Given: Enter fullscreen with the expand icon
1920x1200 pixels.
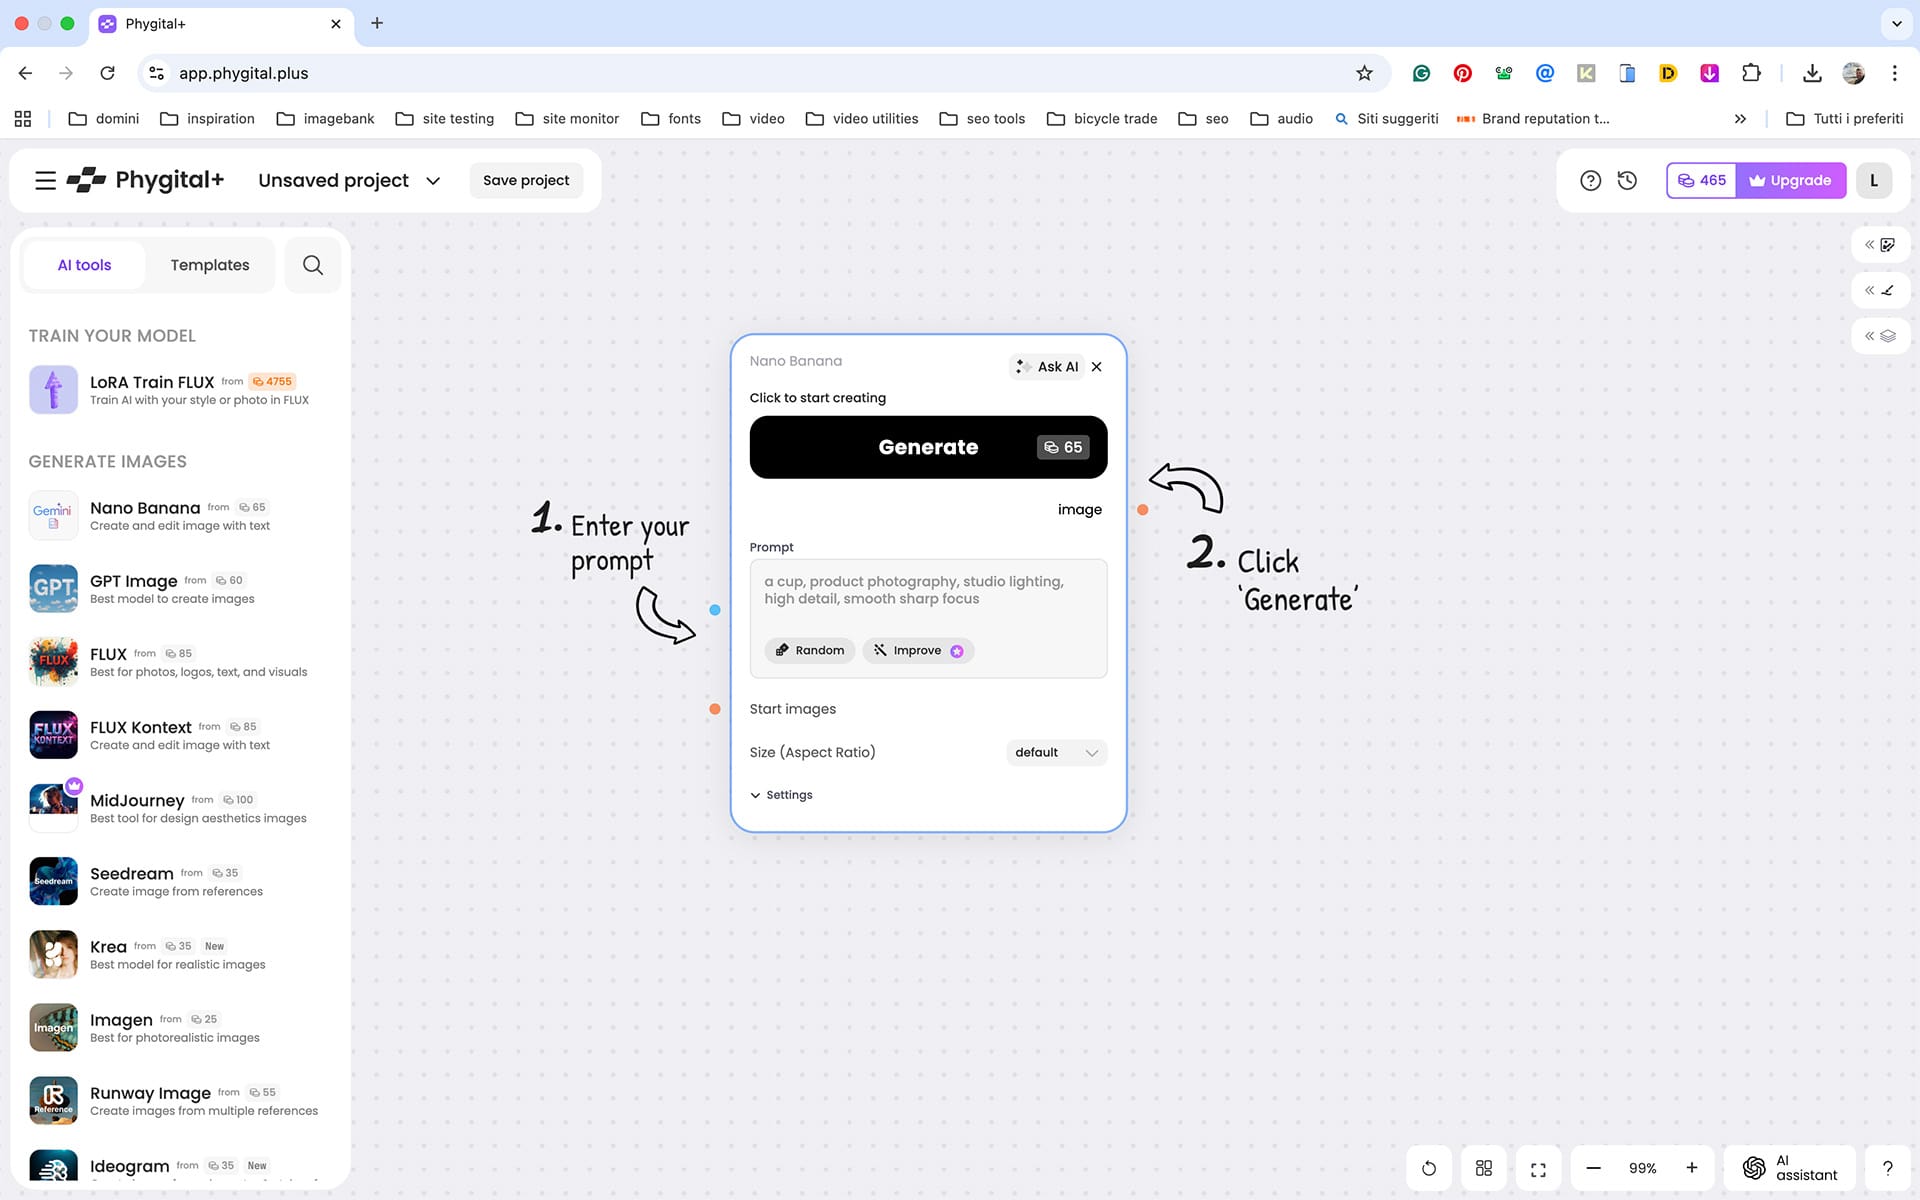Looking at the screenshot, I should 1538,1168.
